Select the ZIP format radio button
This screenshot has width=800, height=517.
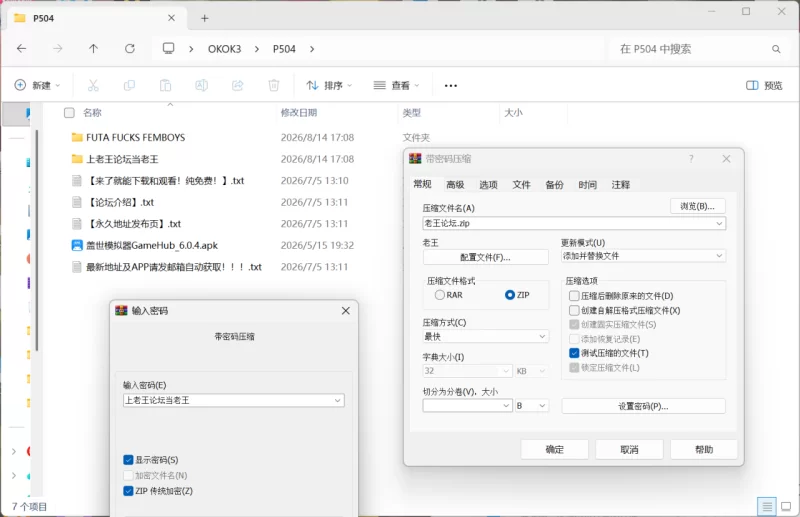(510, 295)
